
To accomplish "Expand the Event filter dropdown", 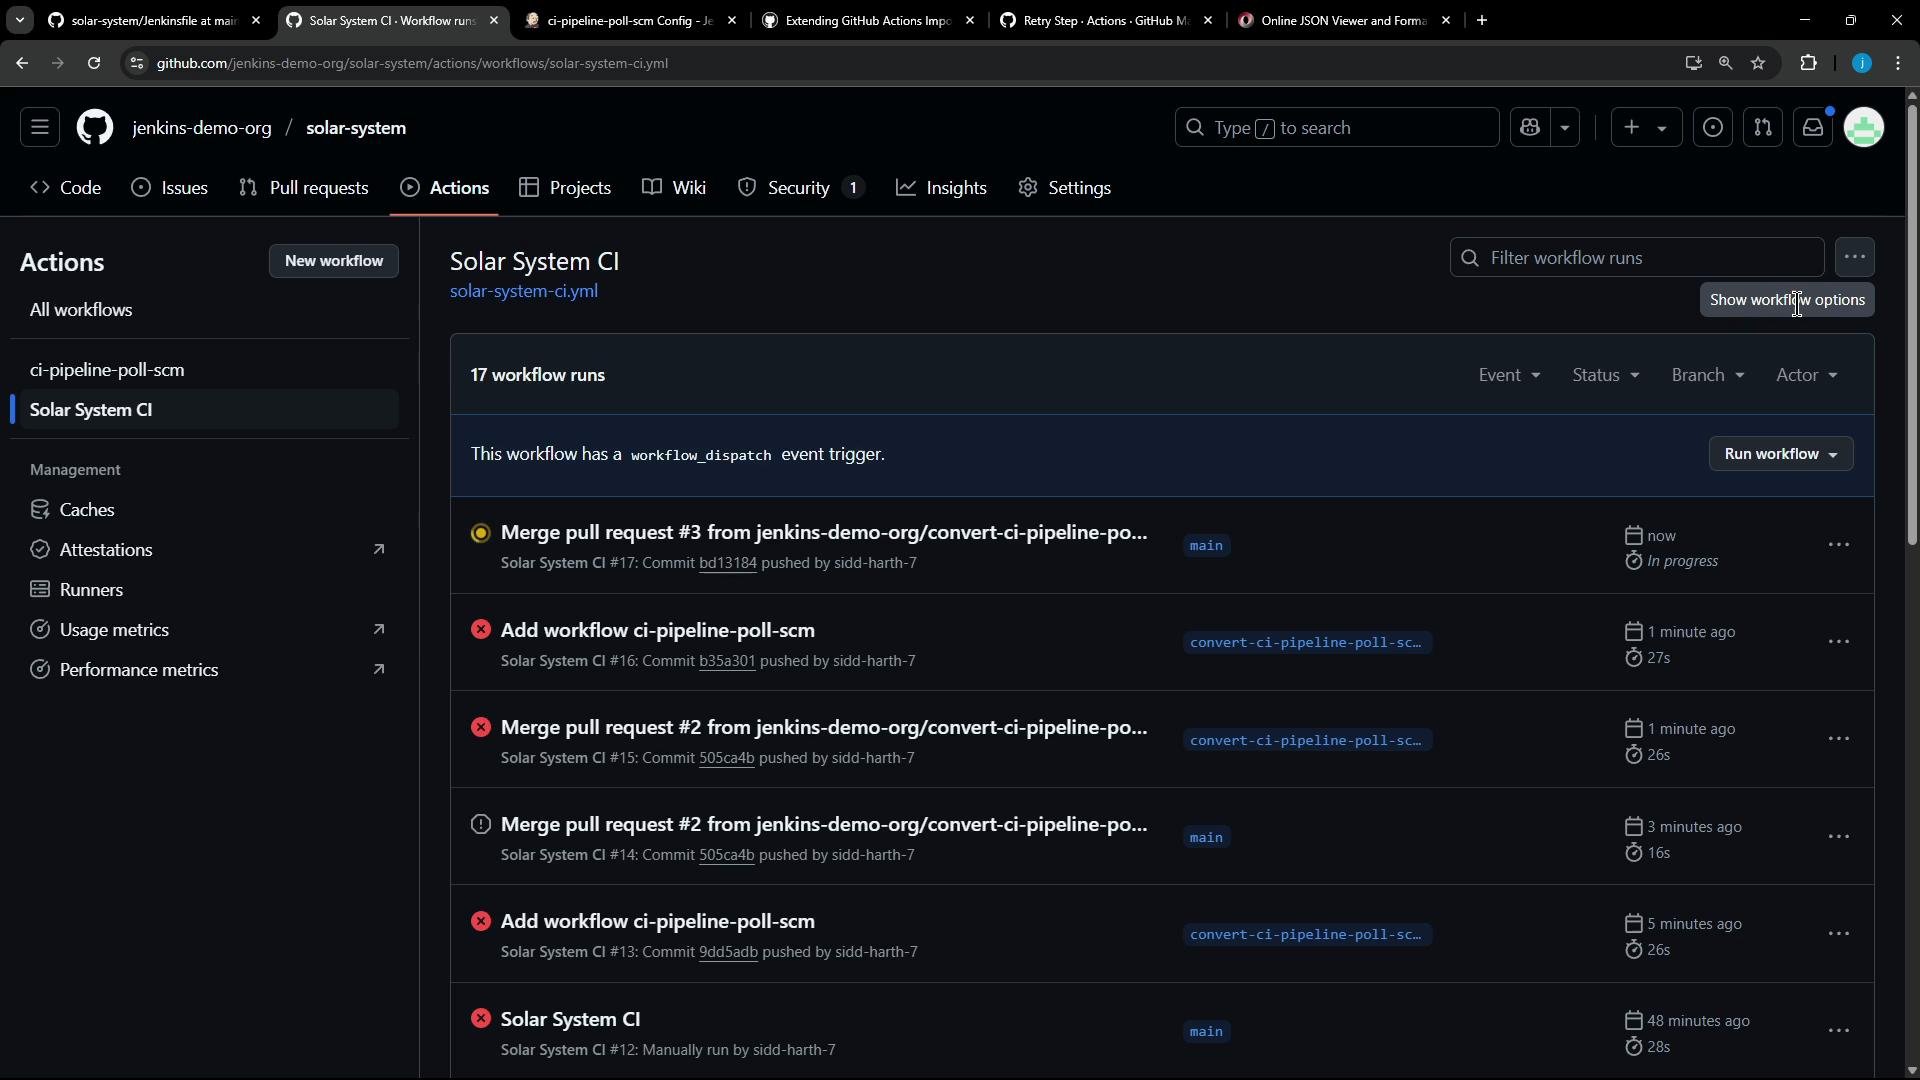I will click(1509, 375).
